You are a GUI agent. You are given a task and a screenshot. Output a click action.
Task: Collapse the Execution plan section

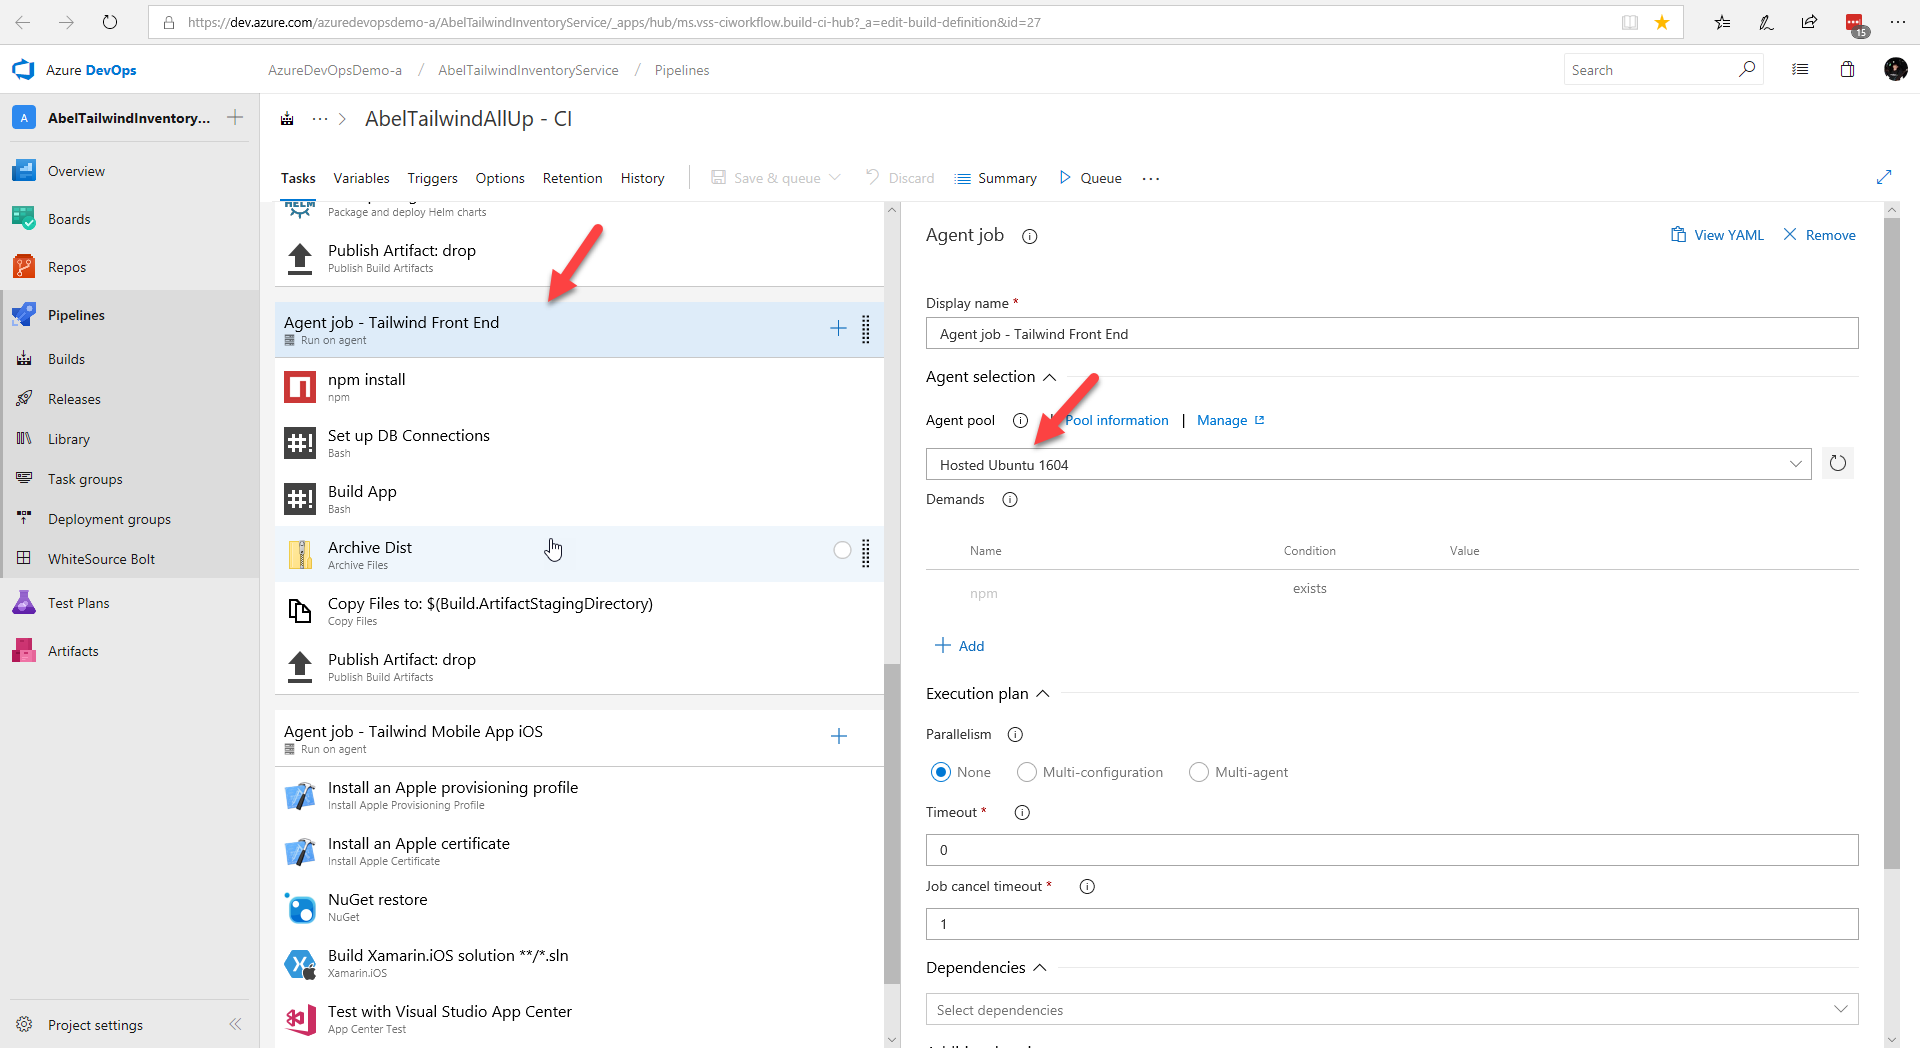point(1042,694)
